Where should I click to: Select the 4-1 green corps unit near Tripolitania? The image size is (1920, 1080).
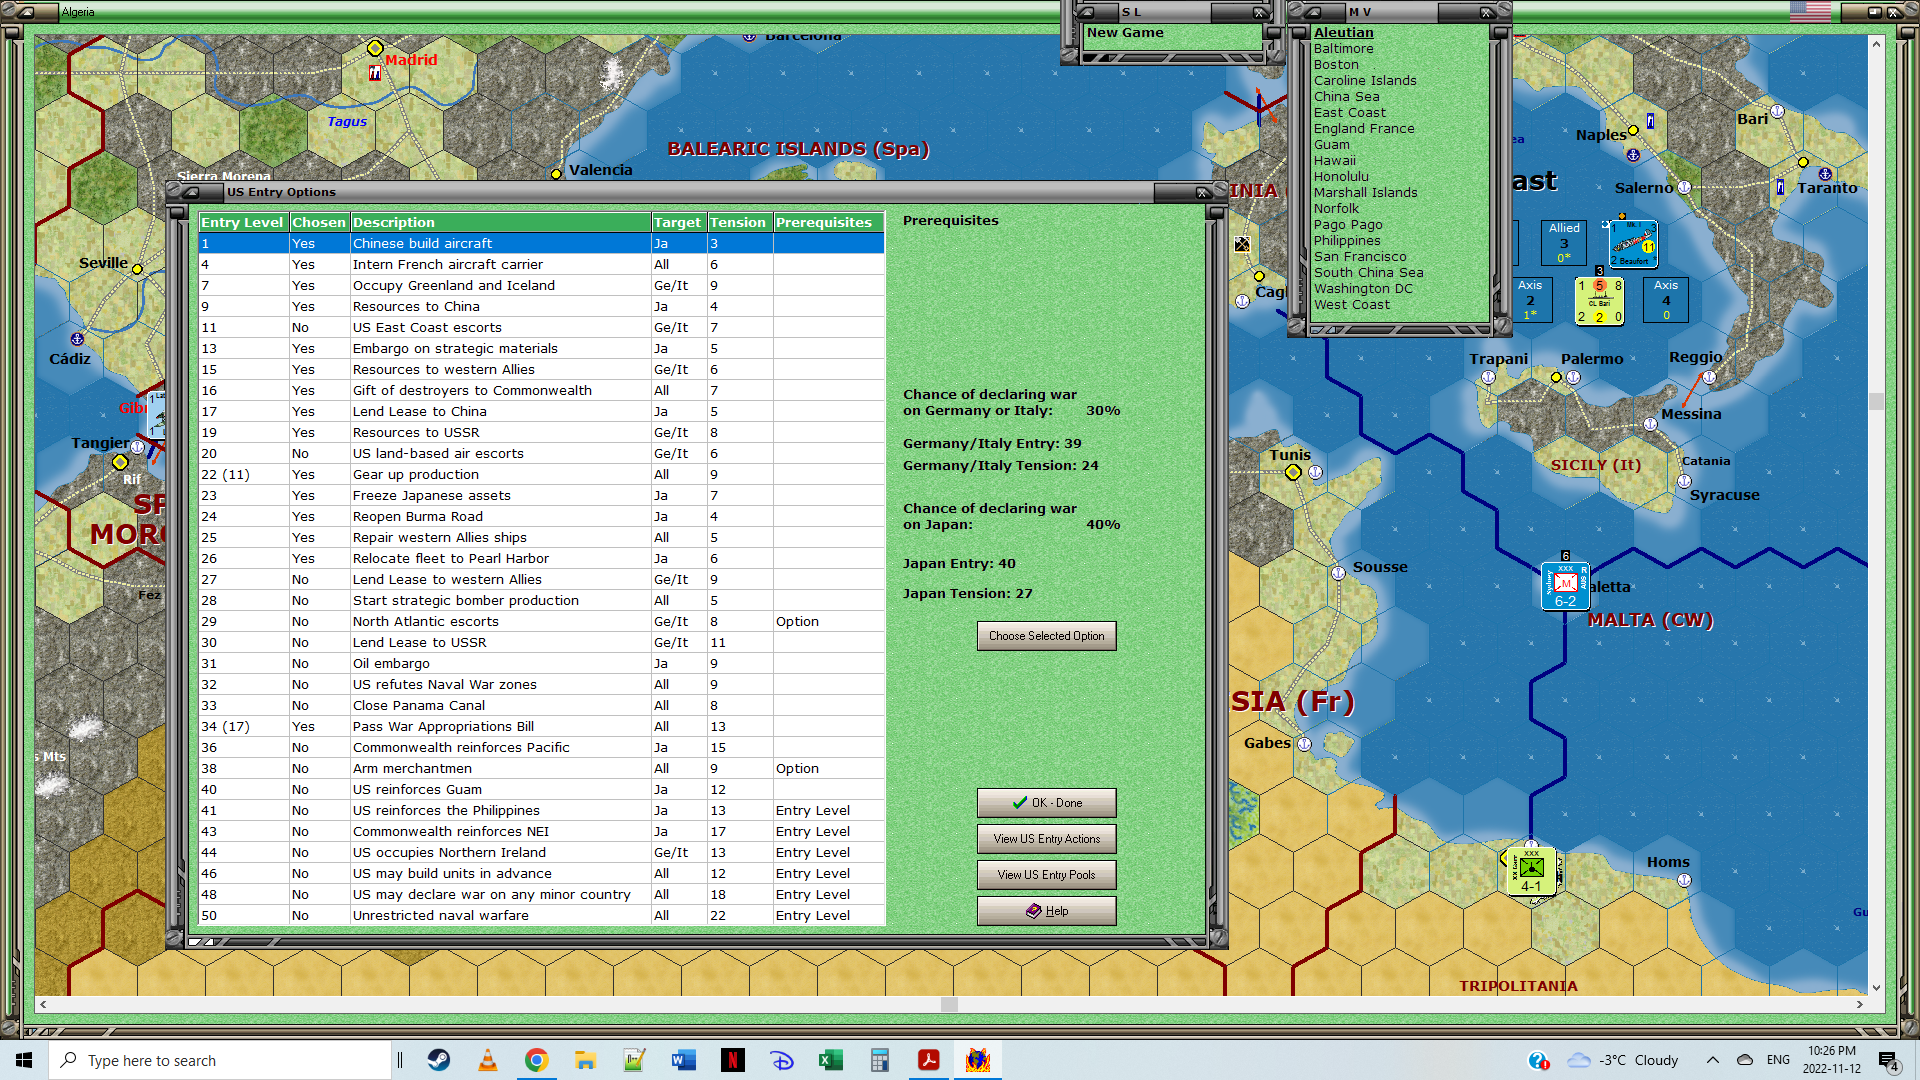click(x=1531, y=870)
